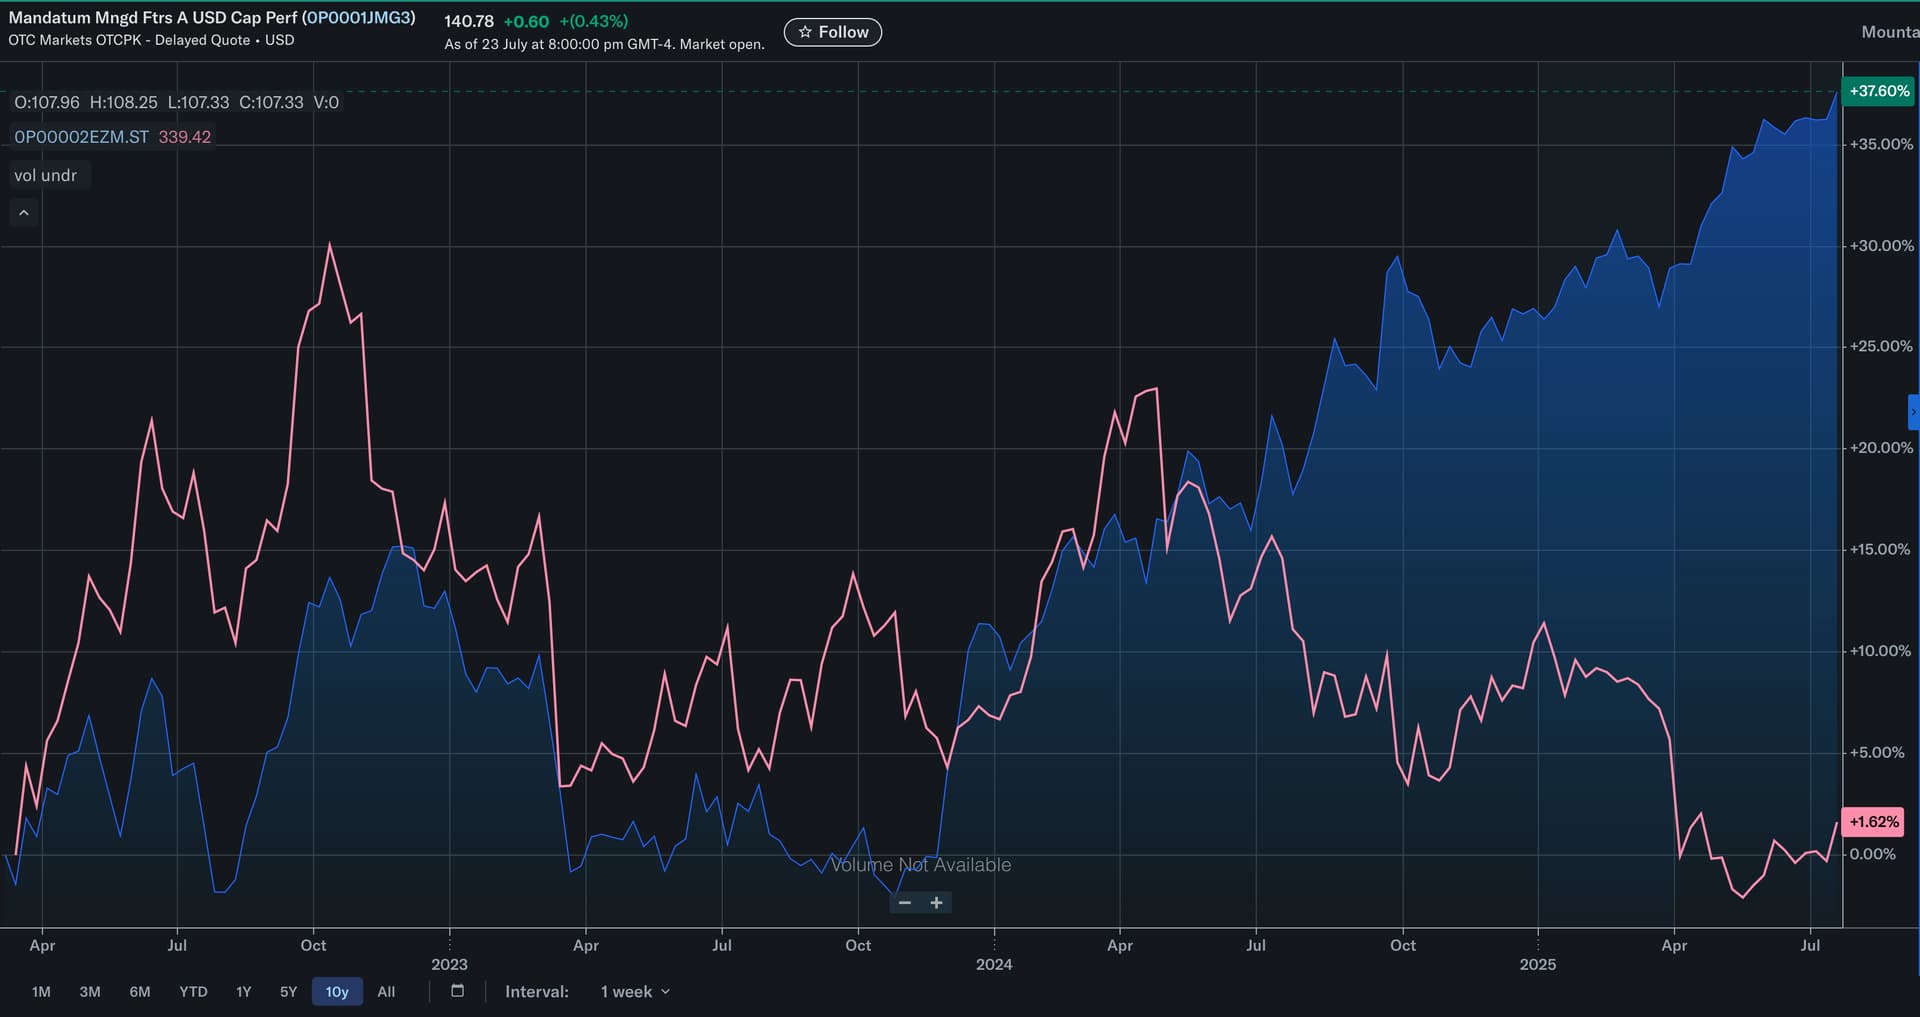Open the Interval 1 week dropdown
The height and width of the screenshot is (1017, 1920).
(634, 992)
